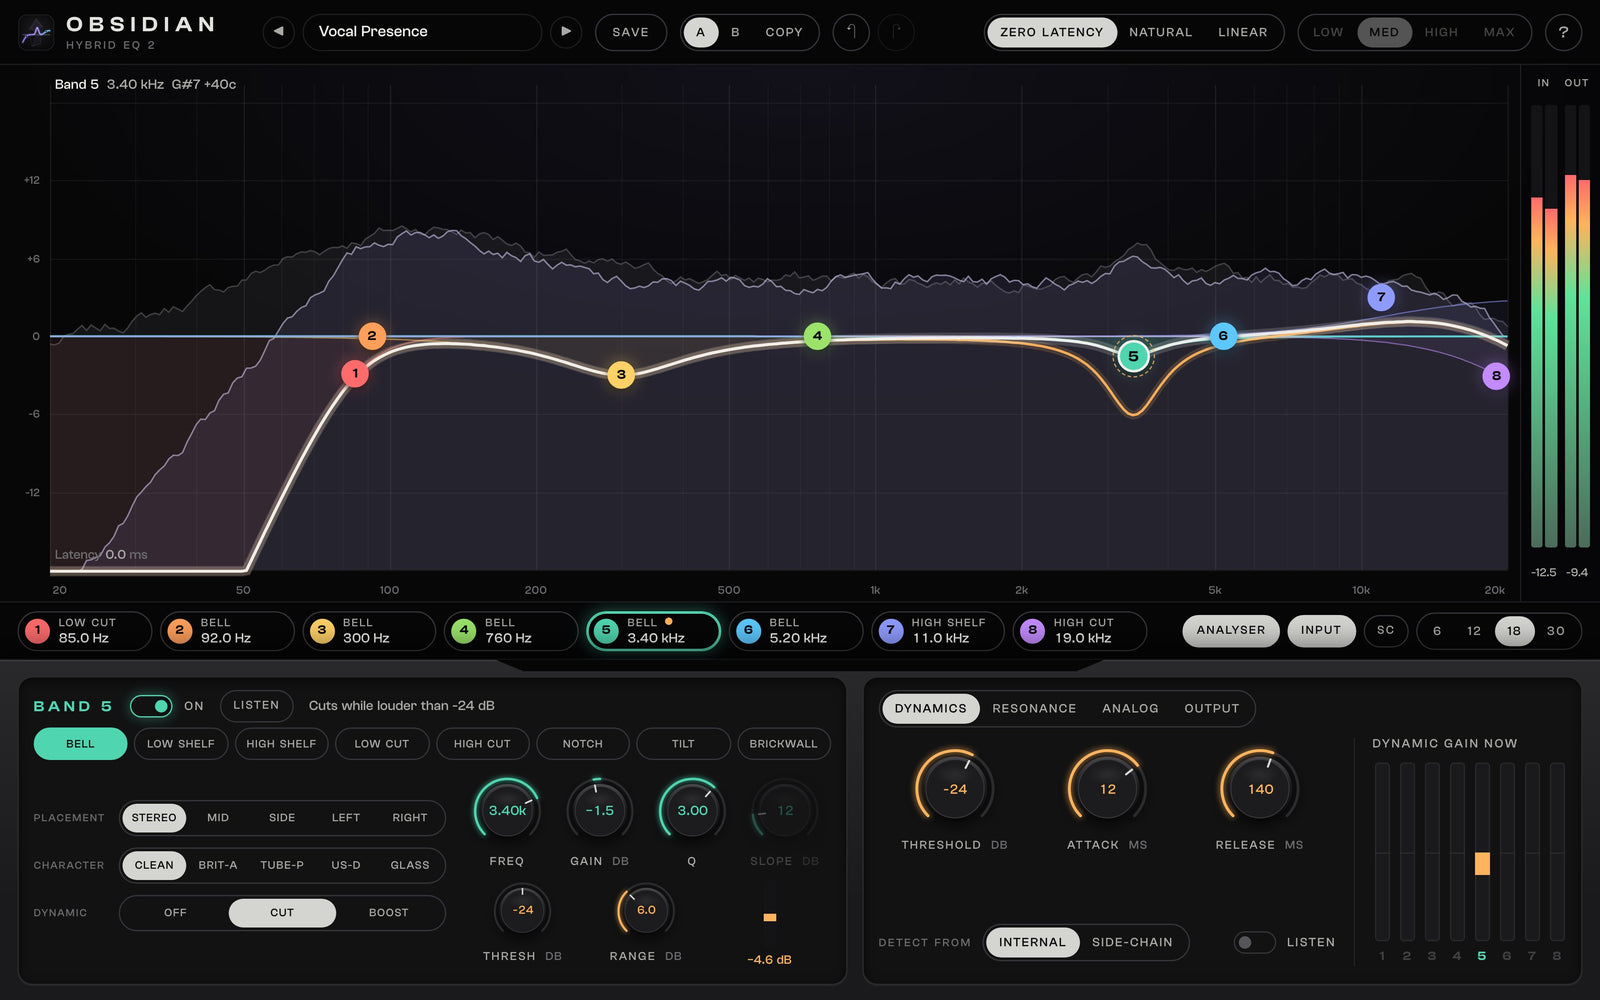This screenshot has width=1600, height=1000.
Task: Click the next preset arrow
Action: [566, 32]
